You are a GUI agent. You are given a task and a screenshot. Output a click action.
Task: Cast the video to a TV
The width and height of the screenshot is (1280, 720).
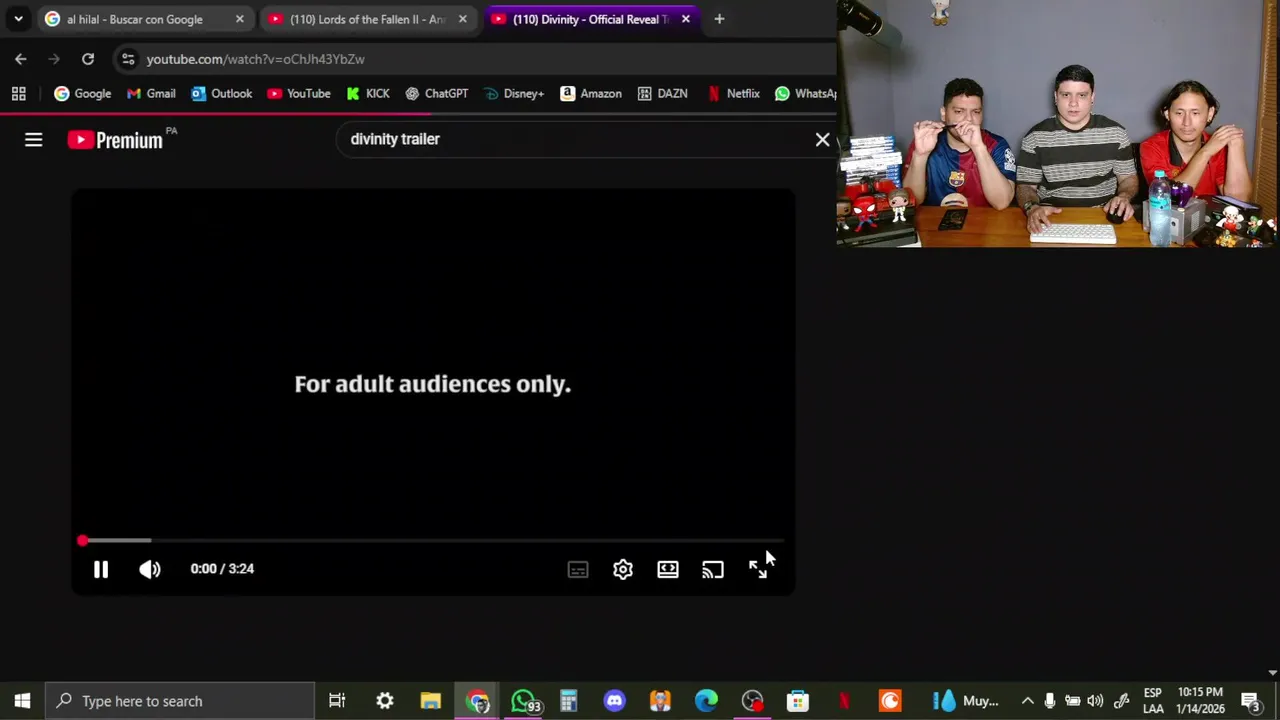pyautogui.click(x=713, y=569)
